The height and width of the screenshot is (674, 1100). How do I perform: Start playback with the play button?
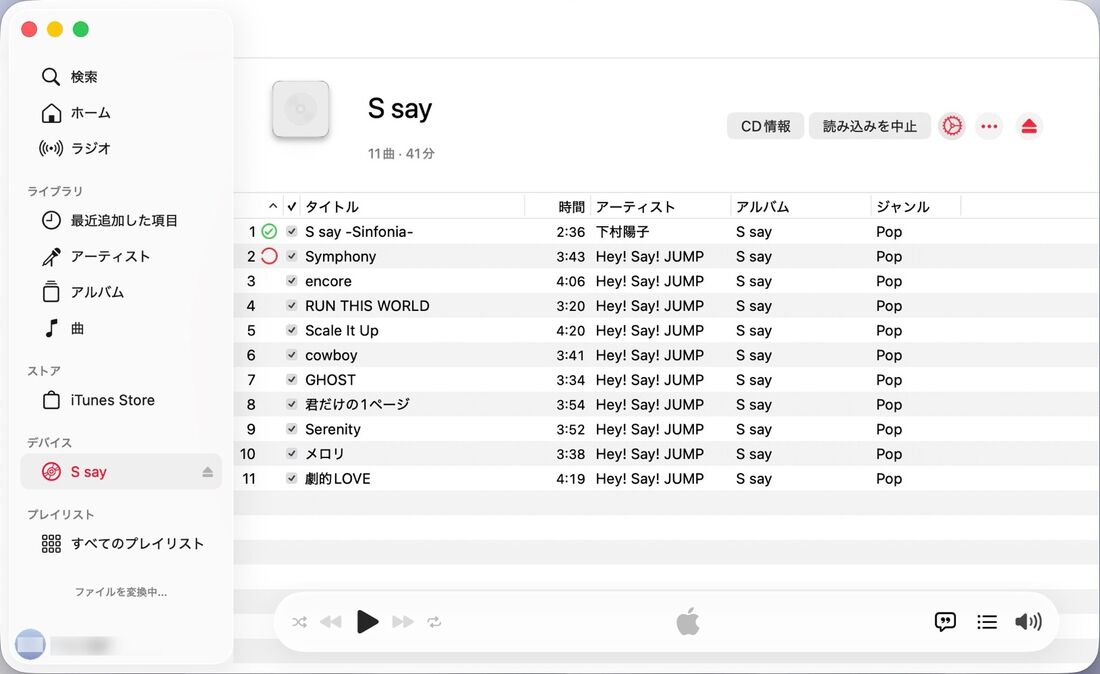click(x=367, y=621)
